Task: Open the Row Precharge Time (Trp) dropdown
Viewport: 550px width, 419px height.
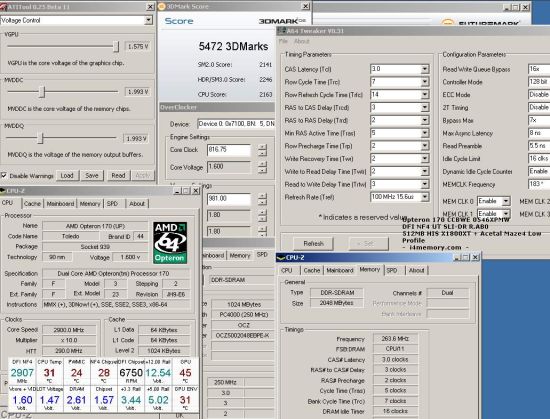Action: tap(425, 146)
